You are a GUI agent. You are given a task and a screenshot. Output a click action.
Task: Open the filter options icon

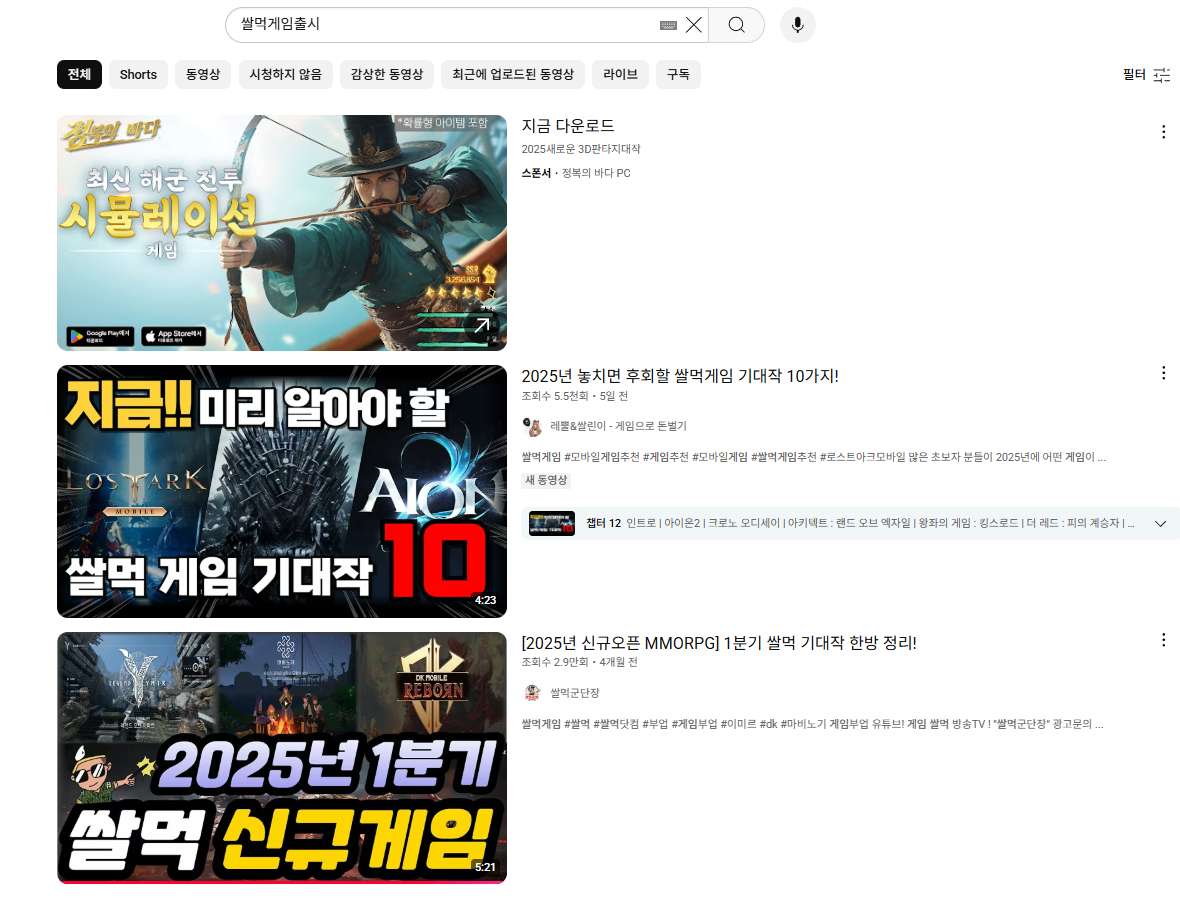(1162, 74)
